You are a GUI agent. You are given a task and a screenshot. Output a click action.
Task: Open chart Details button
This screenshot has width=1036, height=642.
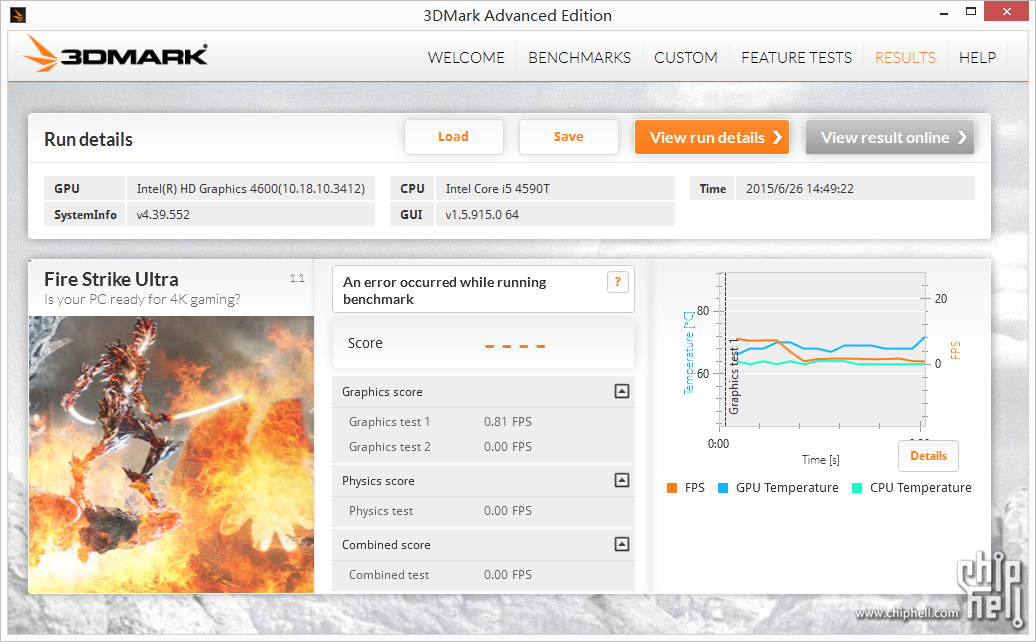[x=928, y=456]
